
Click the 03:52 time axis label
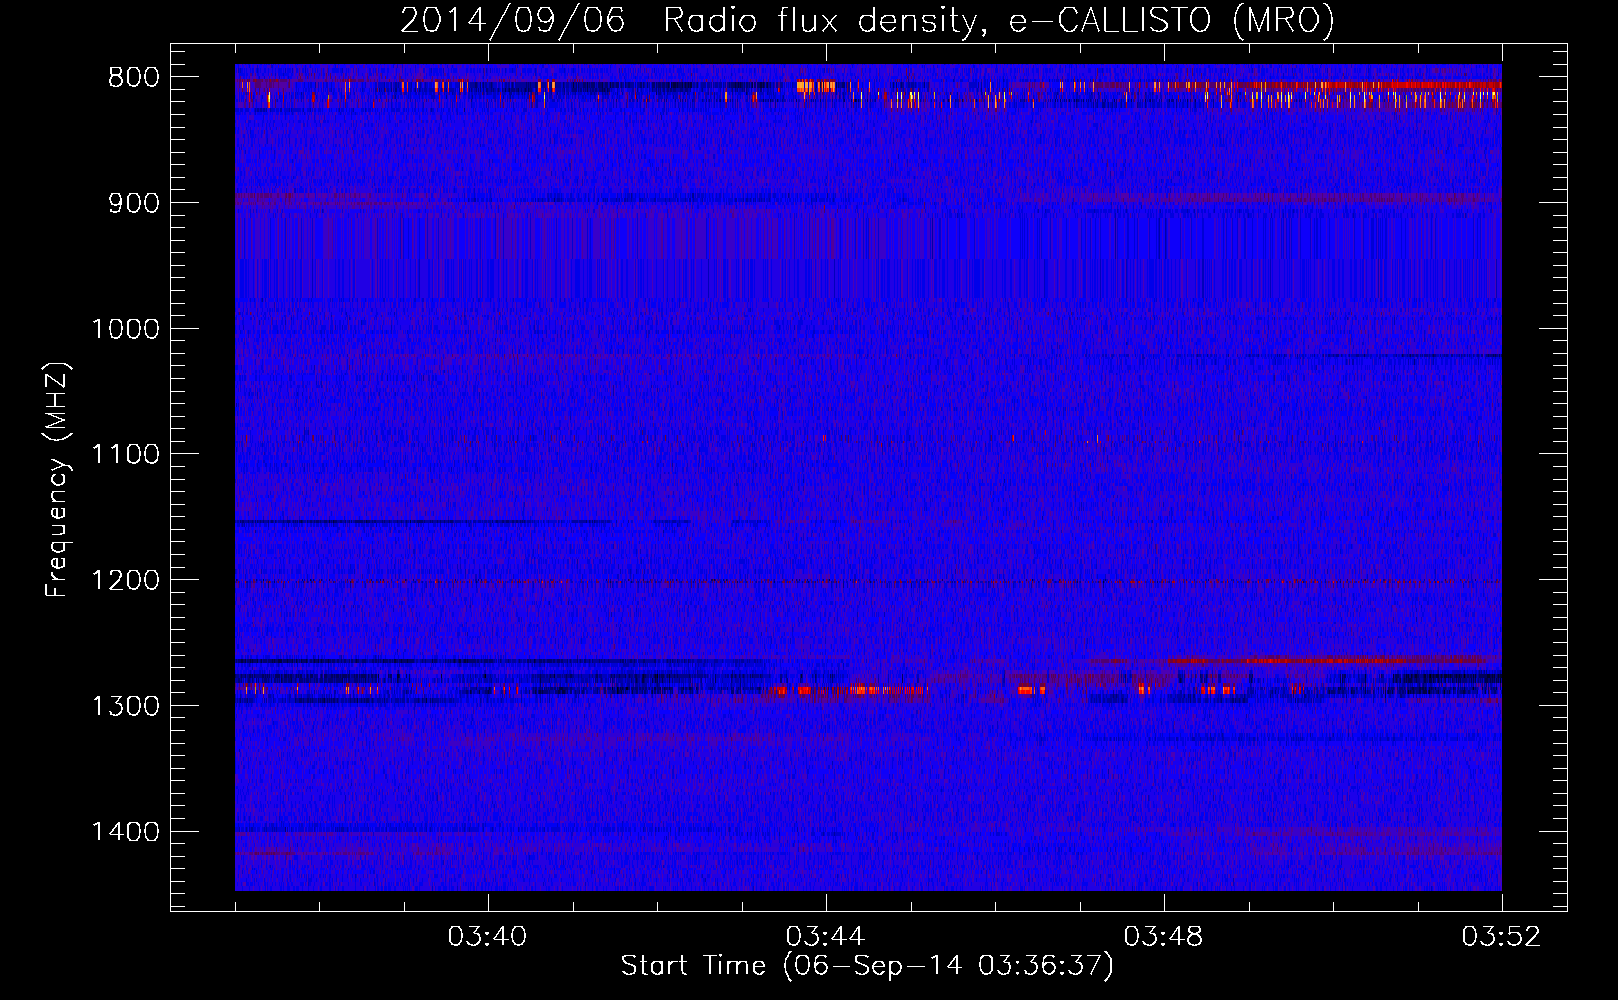tap(1501, 937)
